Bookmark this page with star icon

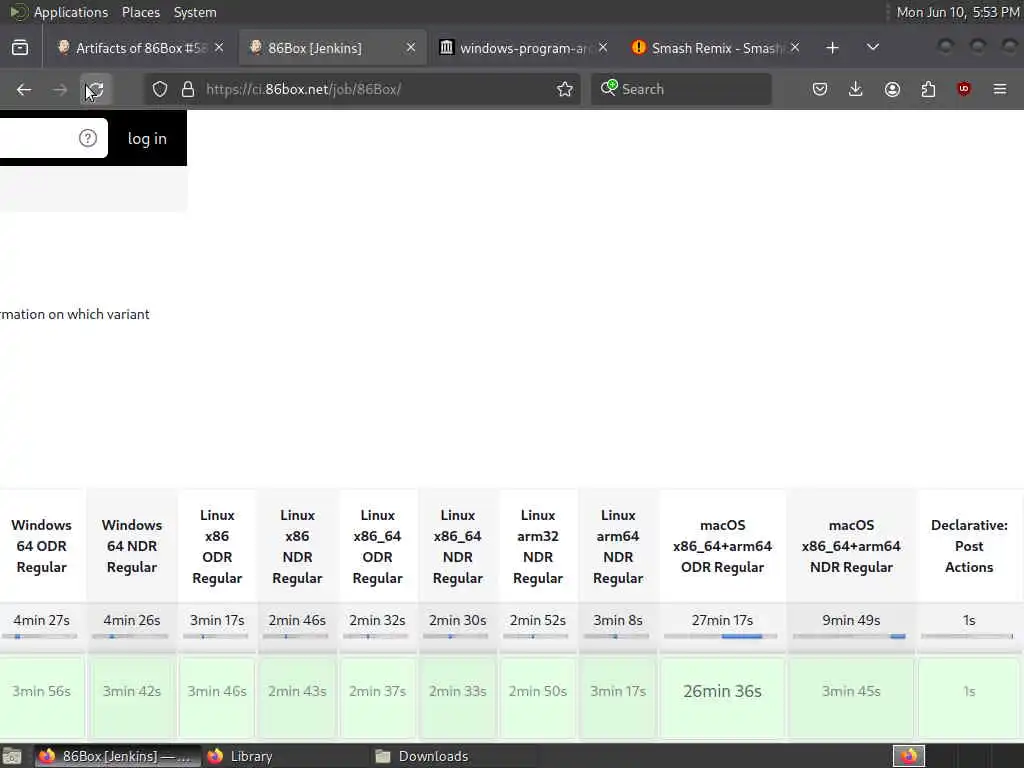click(x=565, y=89)
